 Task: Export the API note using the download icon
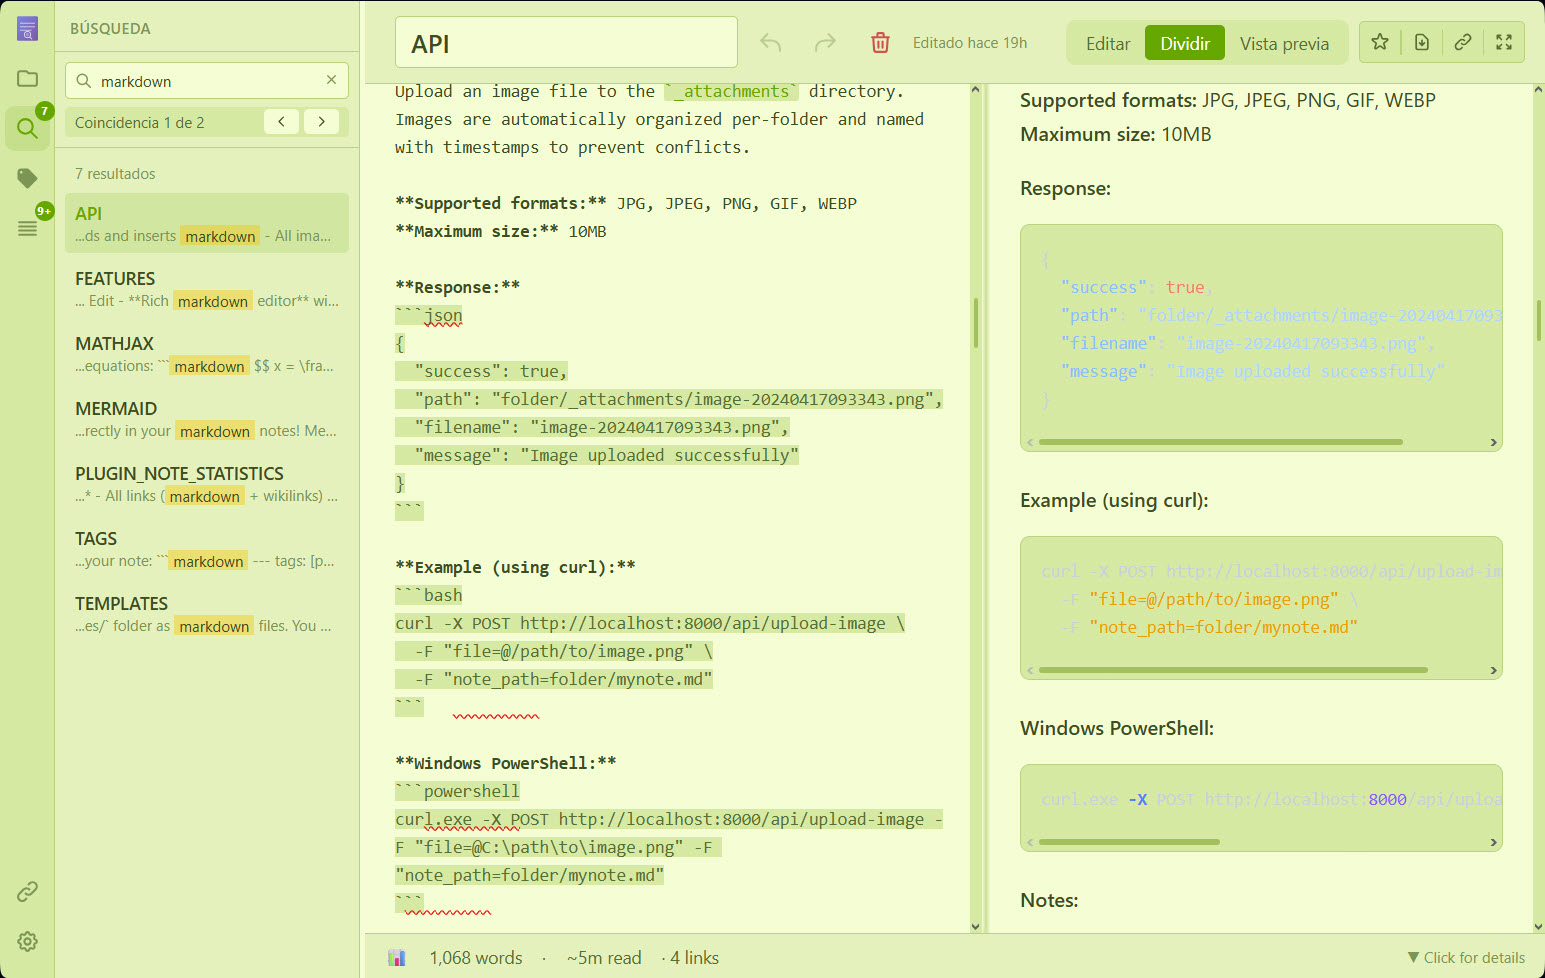pos(1422,42)
